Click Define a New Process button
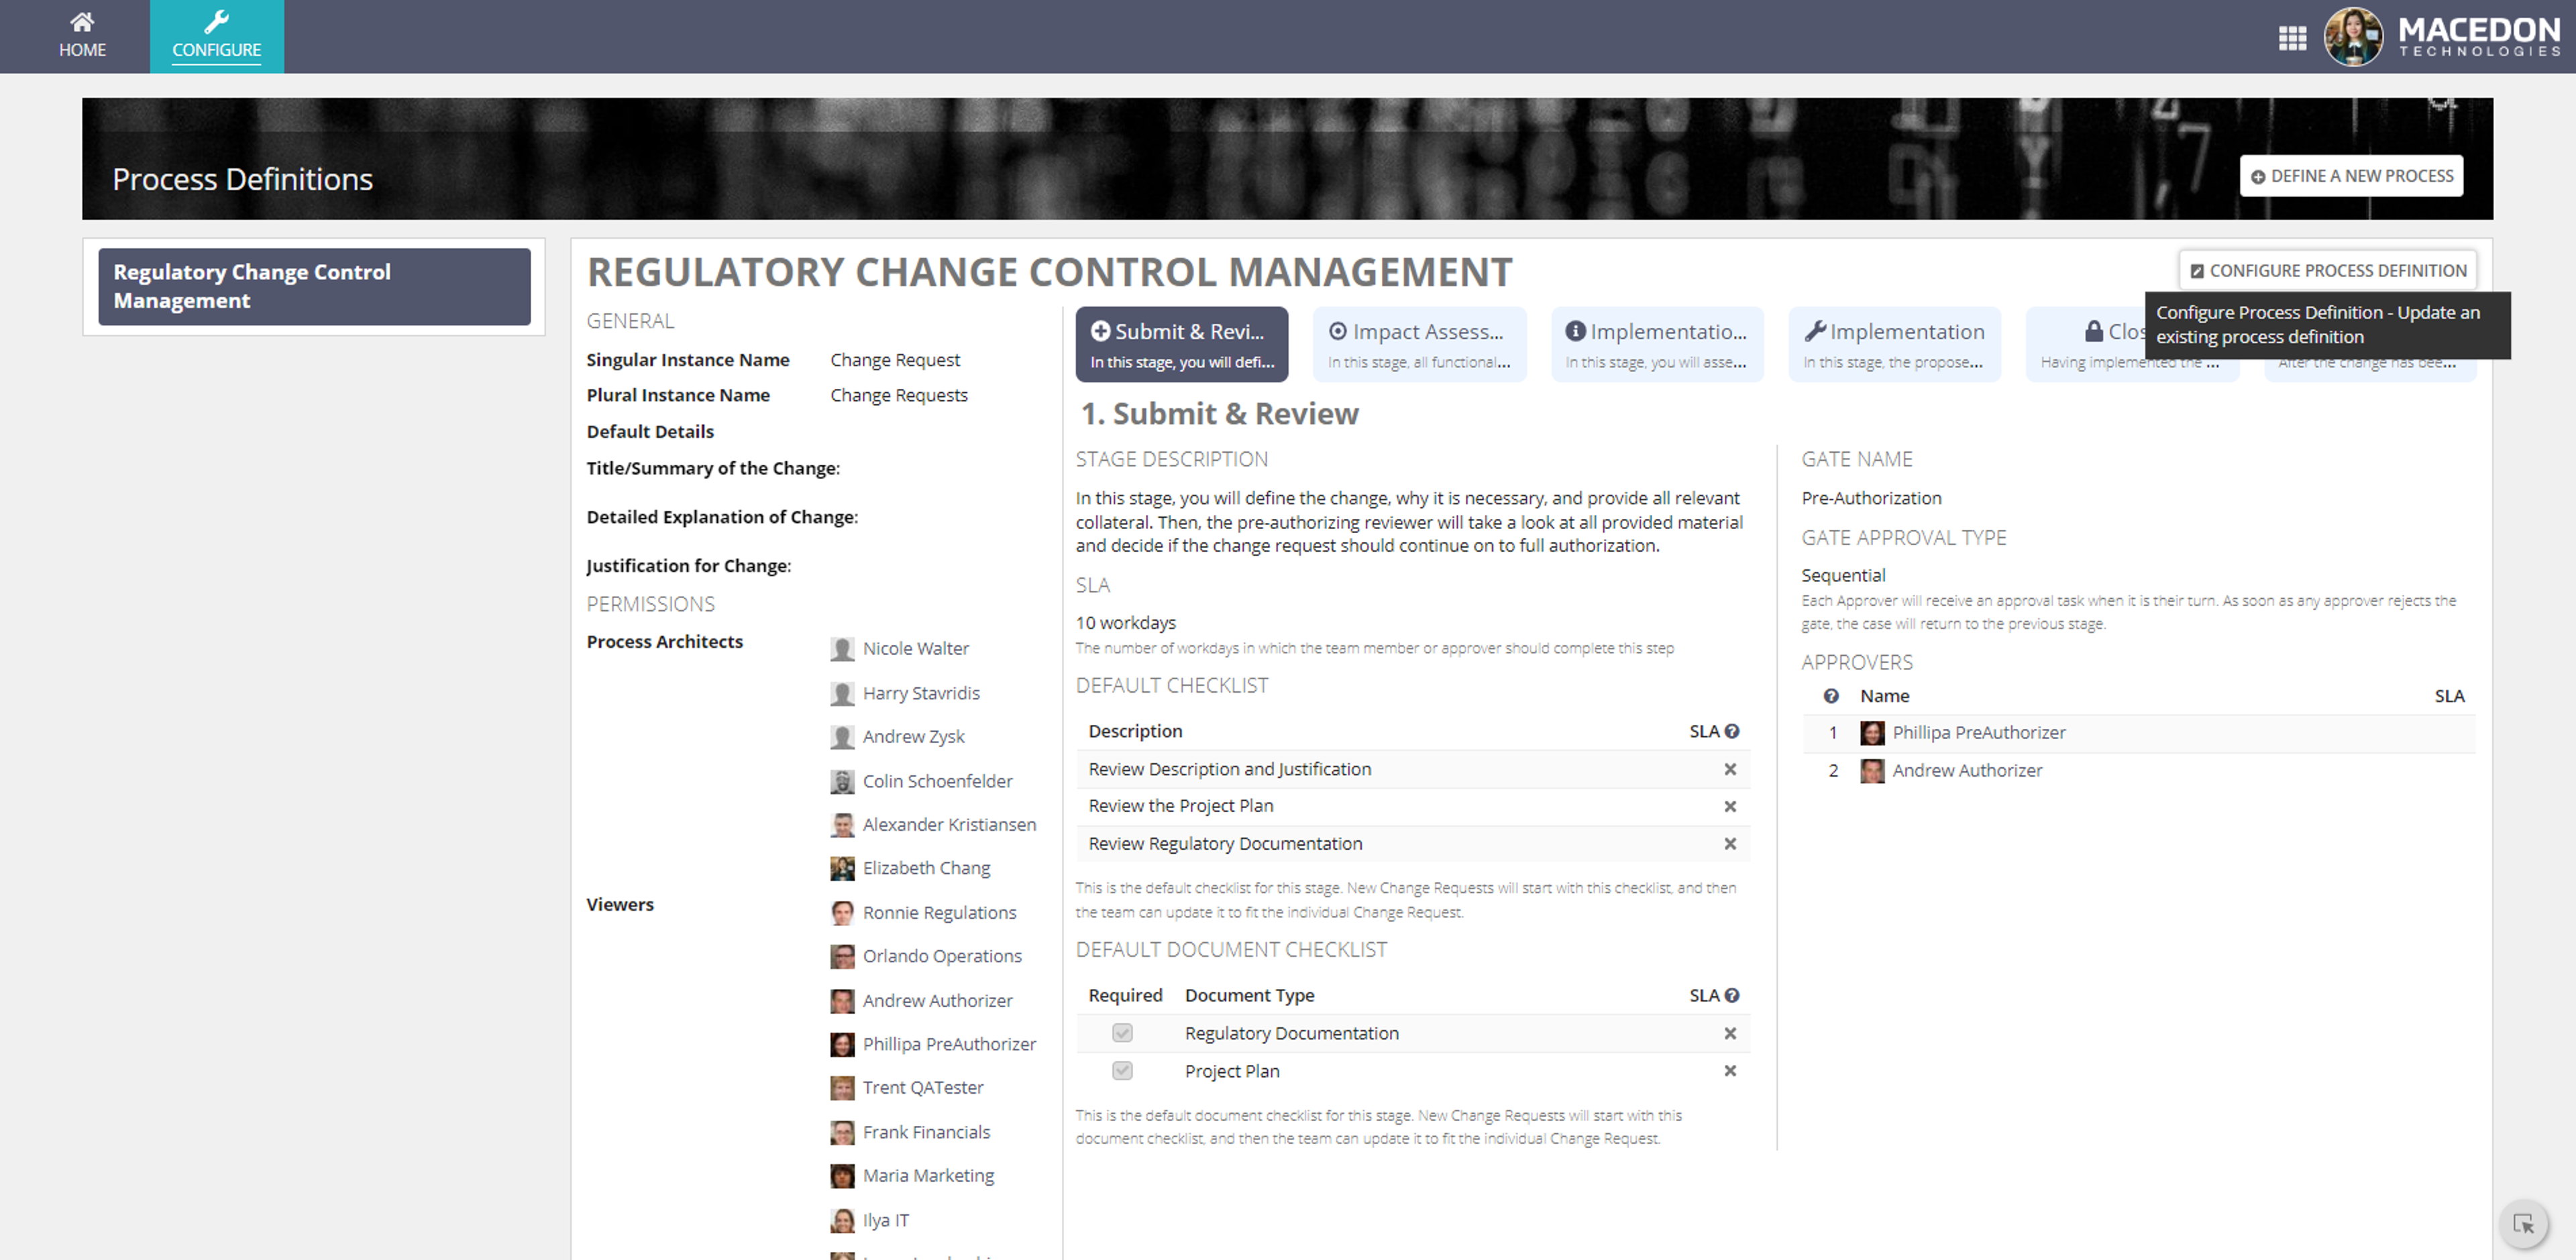2576x1260 pixels. 2351,176
